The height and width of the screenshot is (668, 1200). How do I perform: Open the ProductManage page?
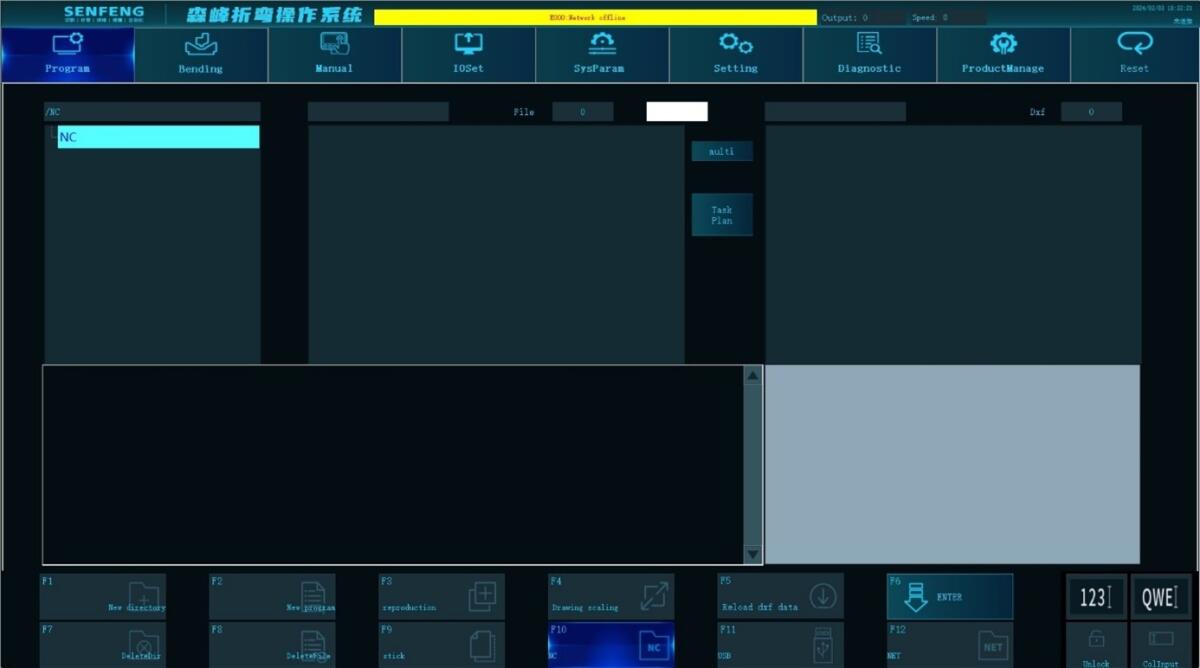(1003, 54)
